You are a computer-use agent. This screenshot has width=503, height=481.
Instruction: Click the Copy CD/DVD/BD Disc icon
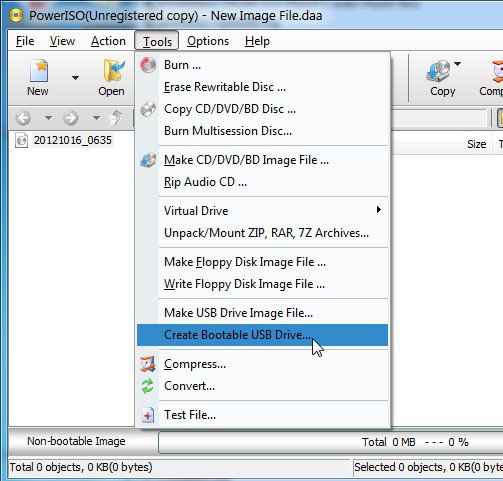click(148, 109)
